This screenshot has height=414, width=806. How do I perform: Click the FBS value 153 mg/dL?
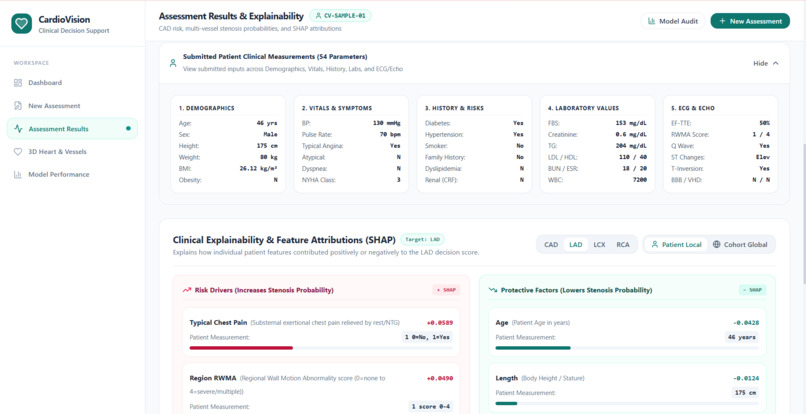click(631, 123)
